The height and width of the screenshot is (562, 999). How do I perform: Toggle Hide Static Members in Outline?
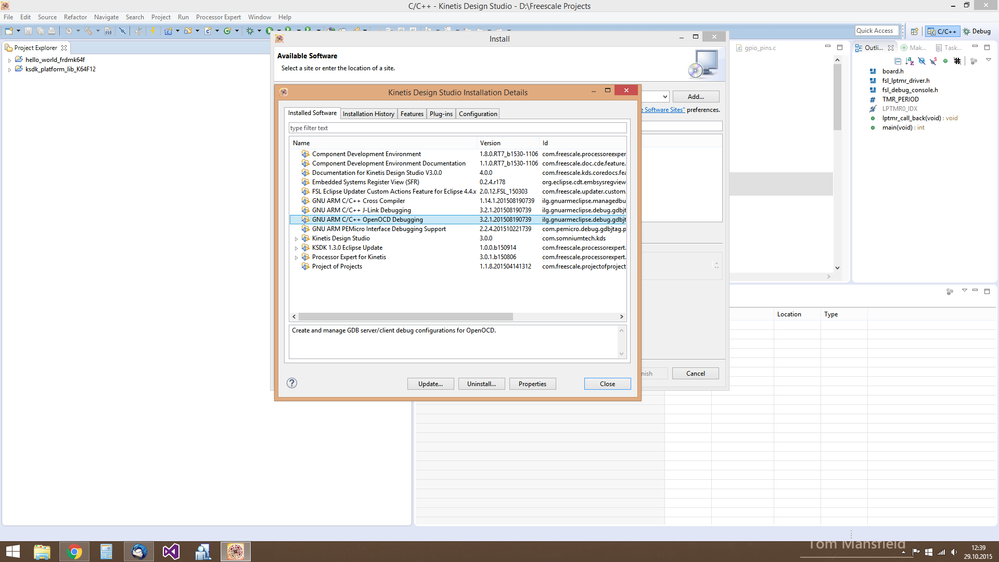click(x=933, y=61)
